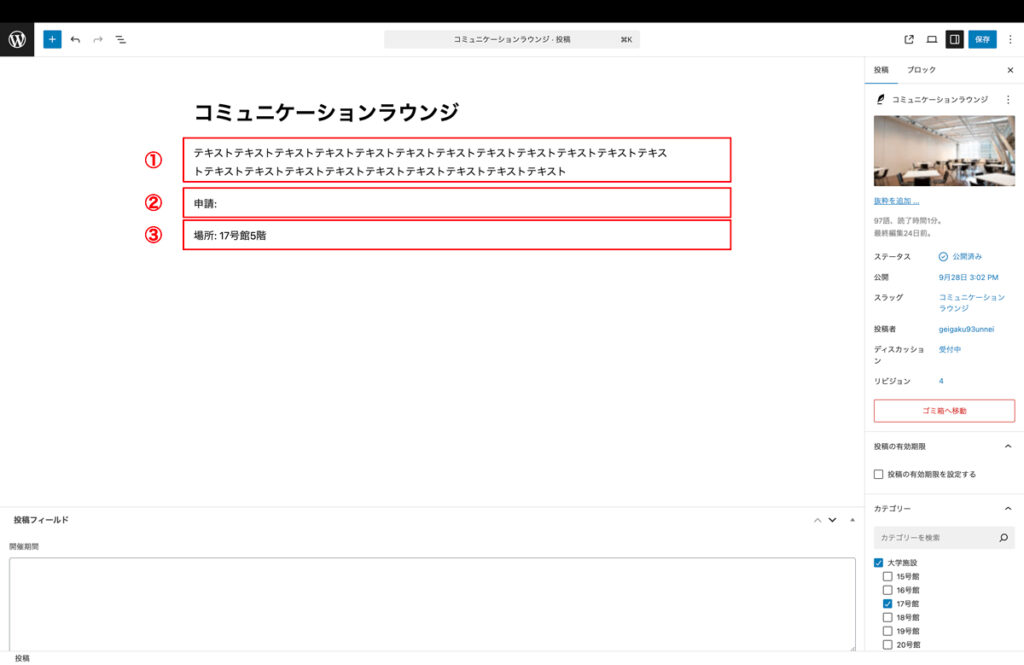The image size is (1024, 665).
Task: Enable 投稿の有効期限を設定する checkbox
Action: [878, 474]
